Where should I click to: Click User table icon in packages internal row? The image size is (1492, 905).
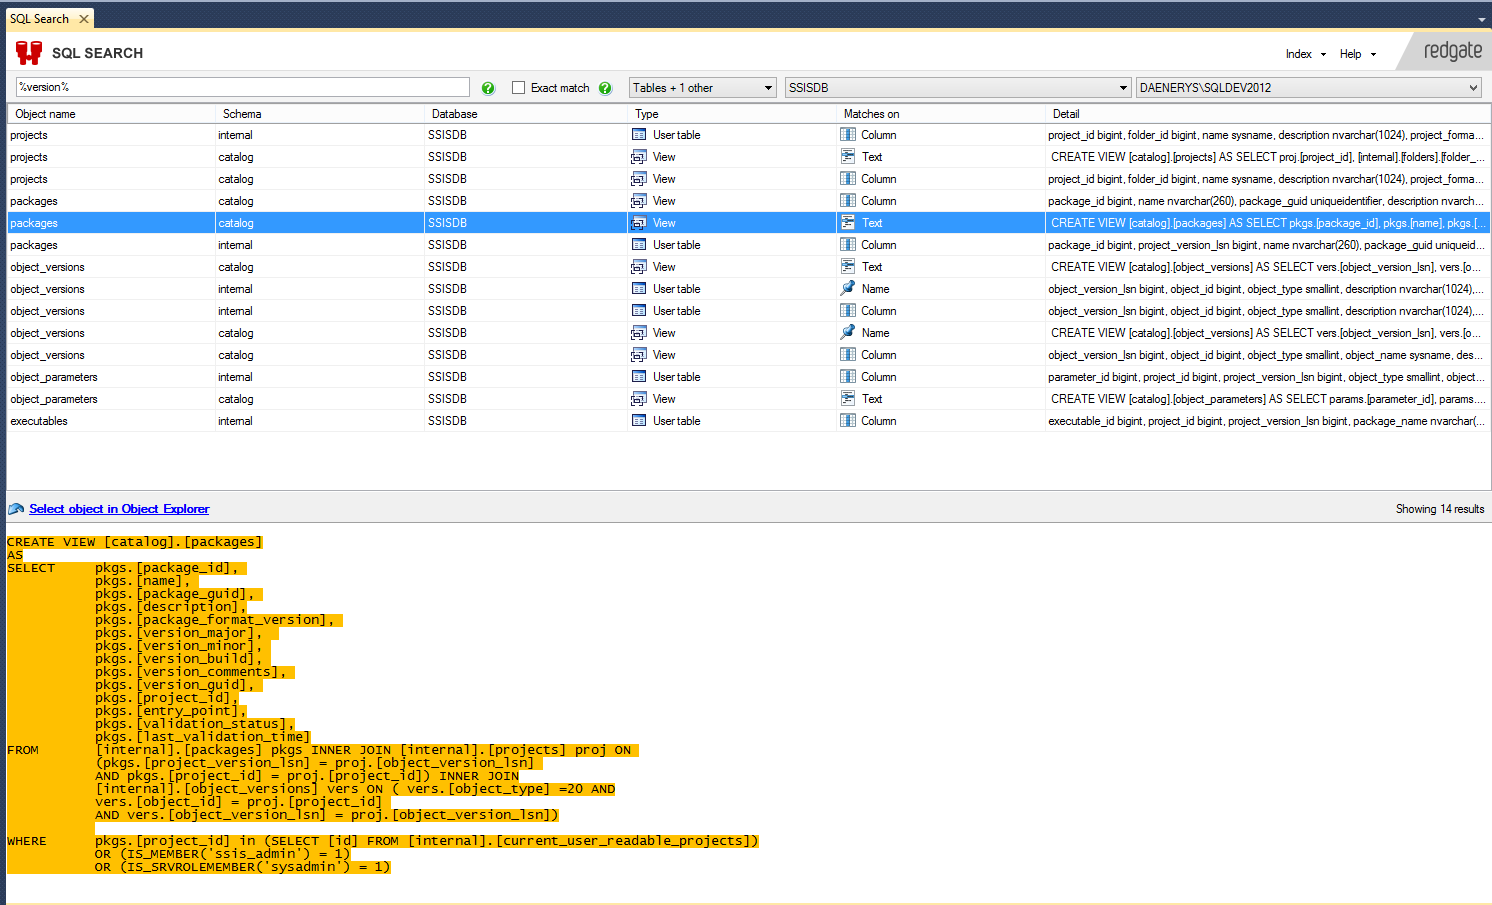(x=639, y=245)
